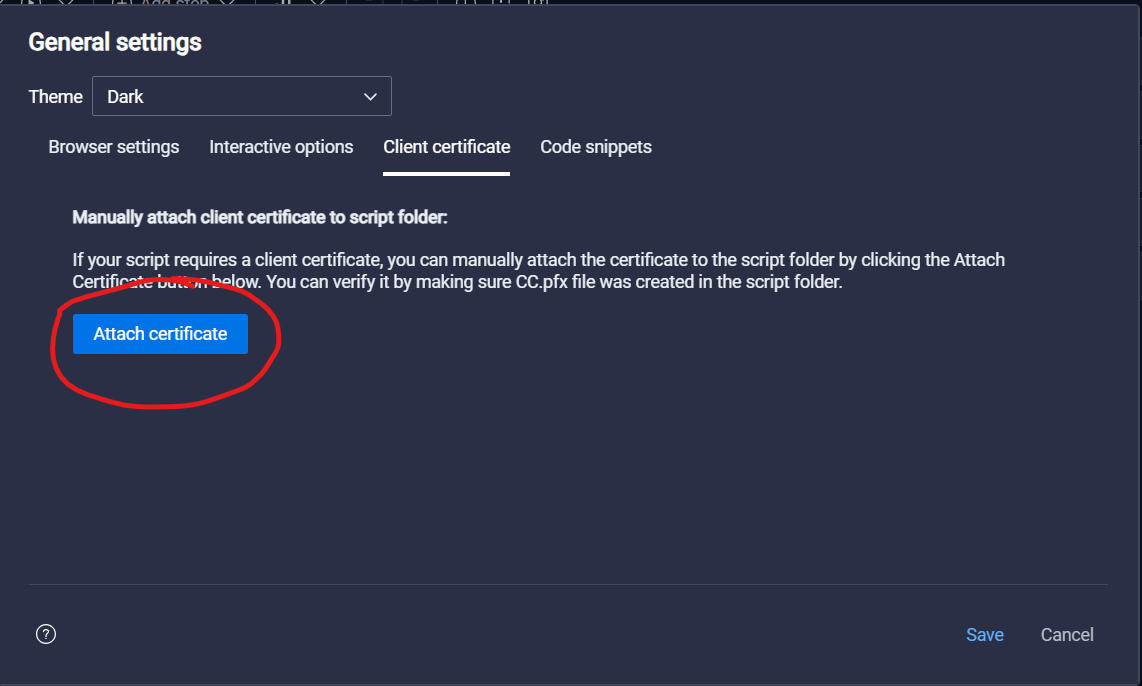Switch to the Browser settings tab
The width and height of the screenshot is (1142, 686).
click(114, 147)
